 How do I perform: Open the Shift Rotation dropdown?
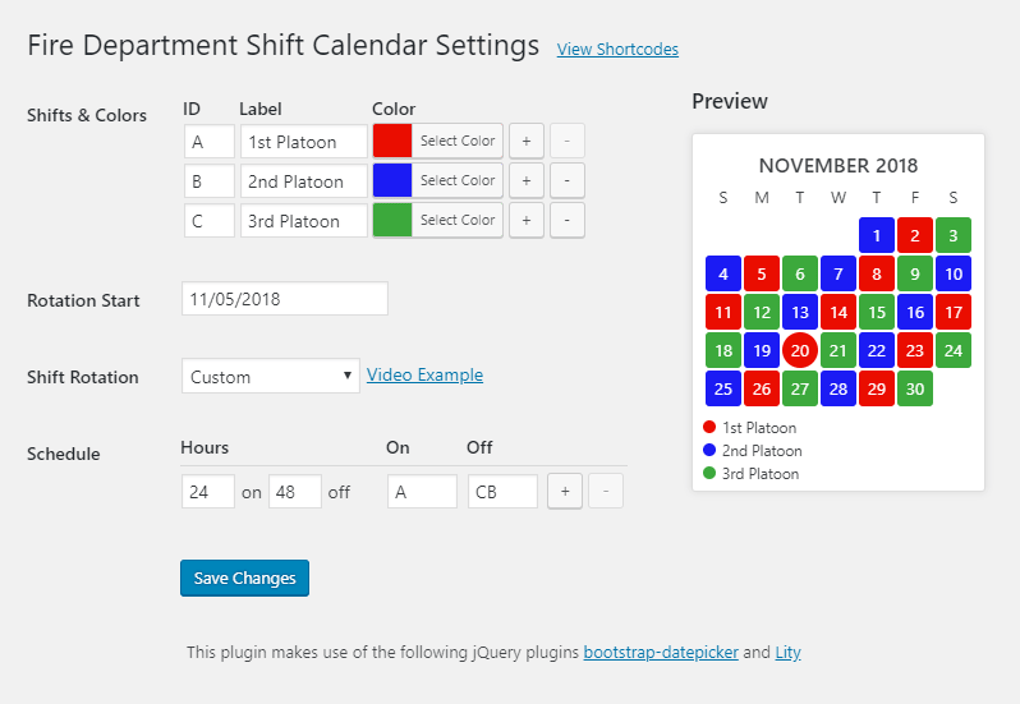click(x=270, y=375)
